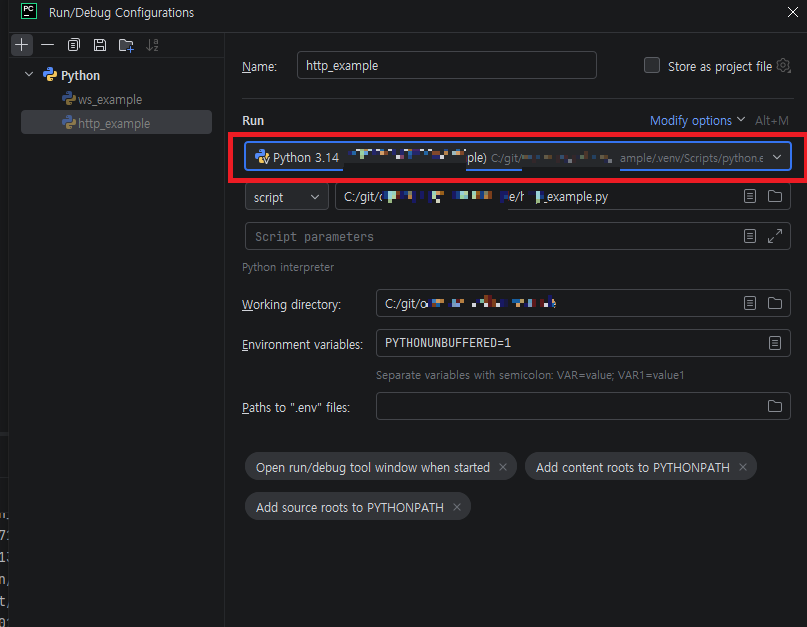Close the Run/Debug Configurations dialog

(793, 12)
